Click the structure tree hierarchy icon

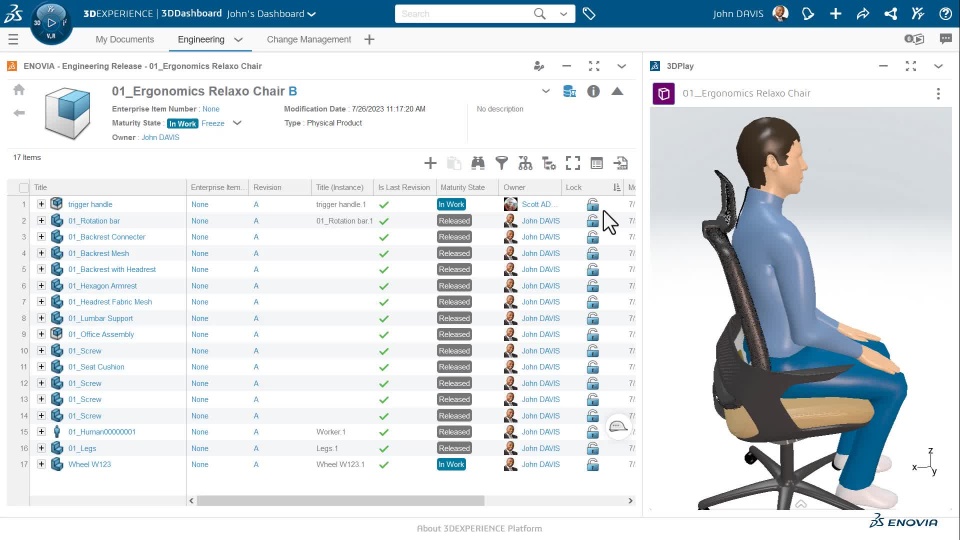(525, 163)
